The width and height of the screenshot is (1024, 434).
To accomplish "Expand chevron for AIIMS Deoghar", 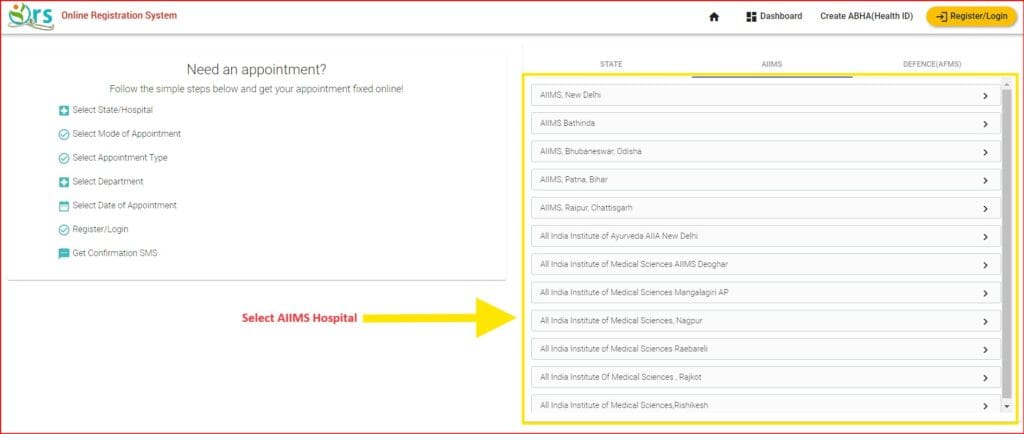I will [x=985, y=265].
